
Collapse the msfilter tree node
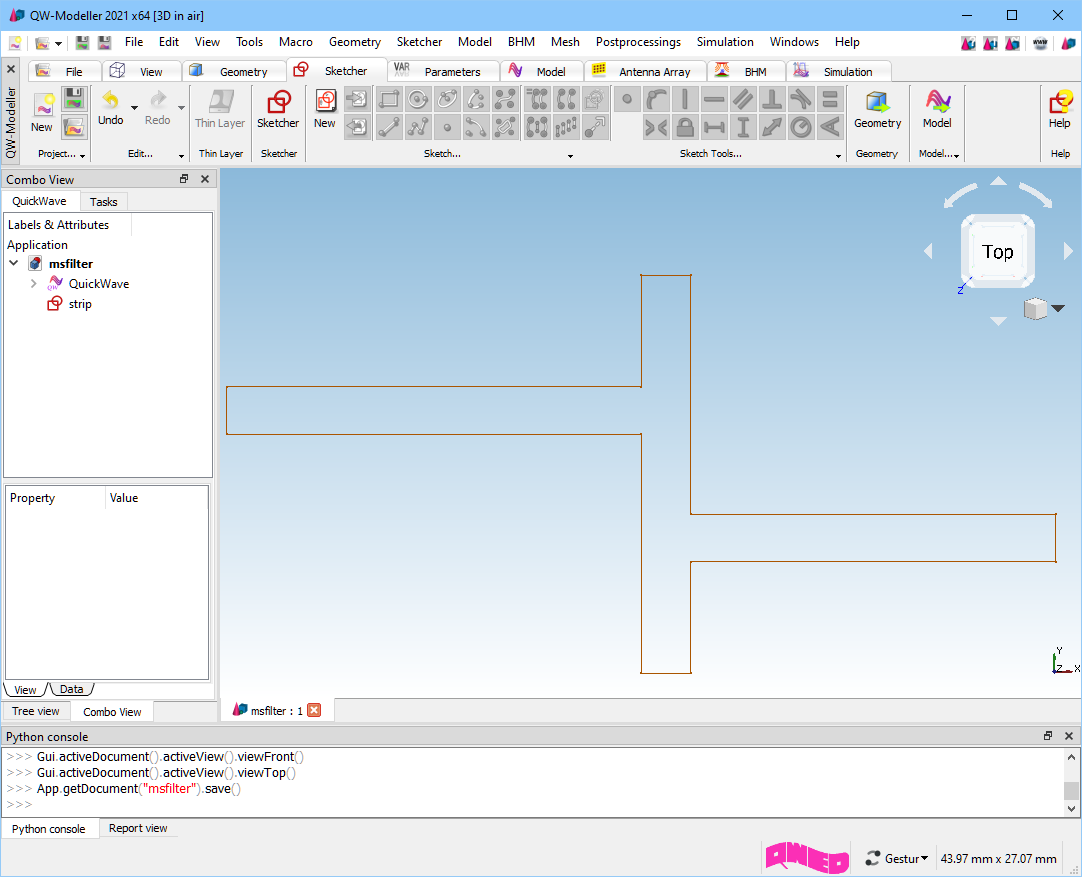[x=14, y=263]
